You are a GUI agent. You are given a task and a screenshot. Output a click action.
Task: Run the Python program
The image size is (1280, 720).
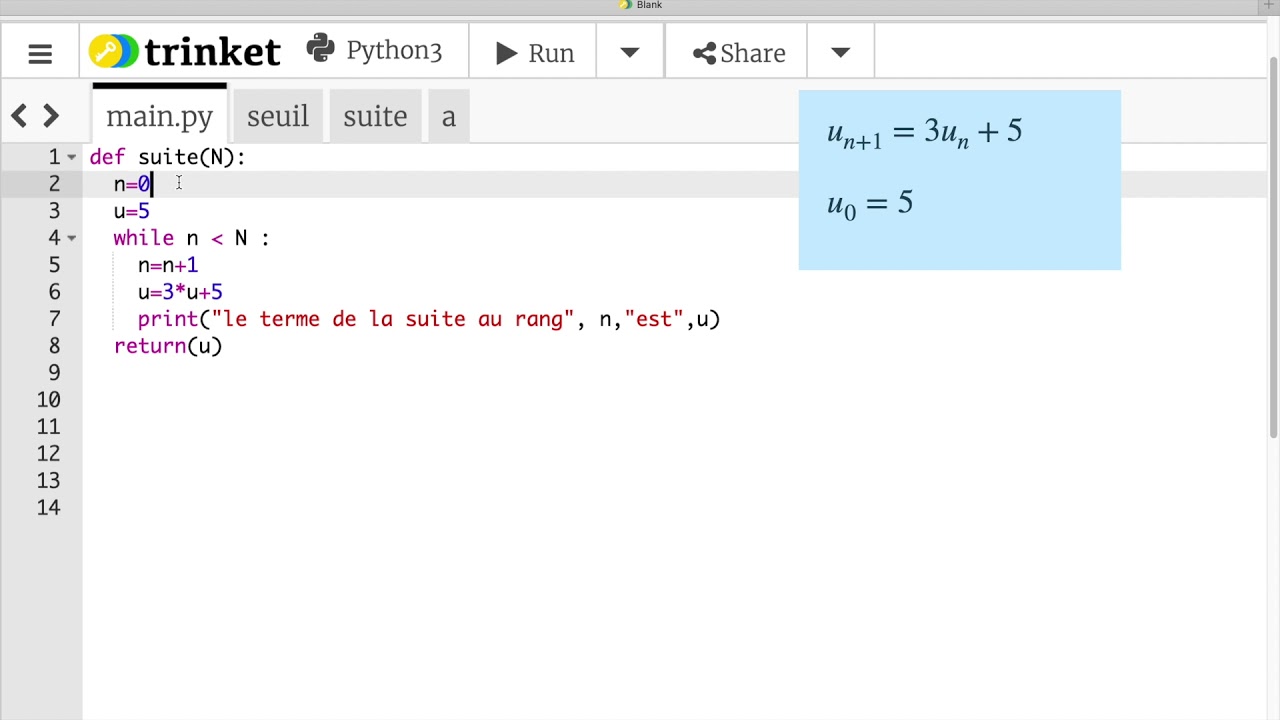[x=534, y=53]
